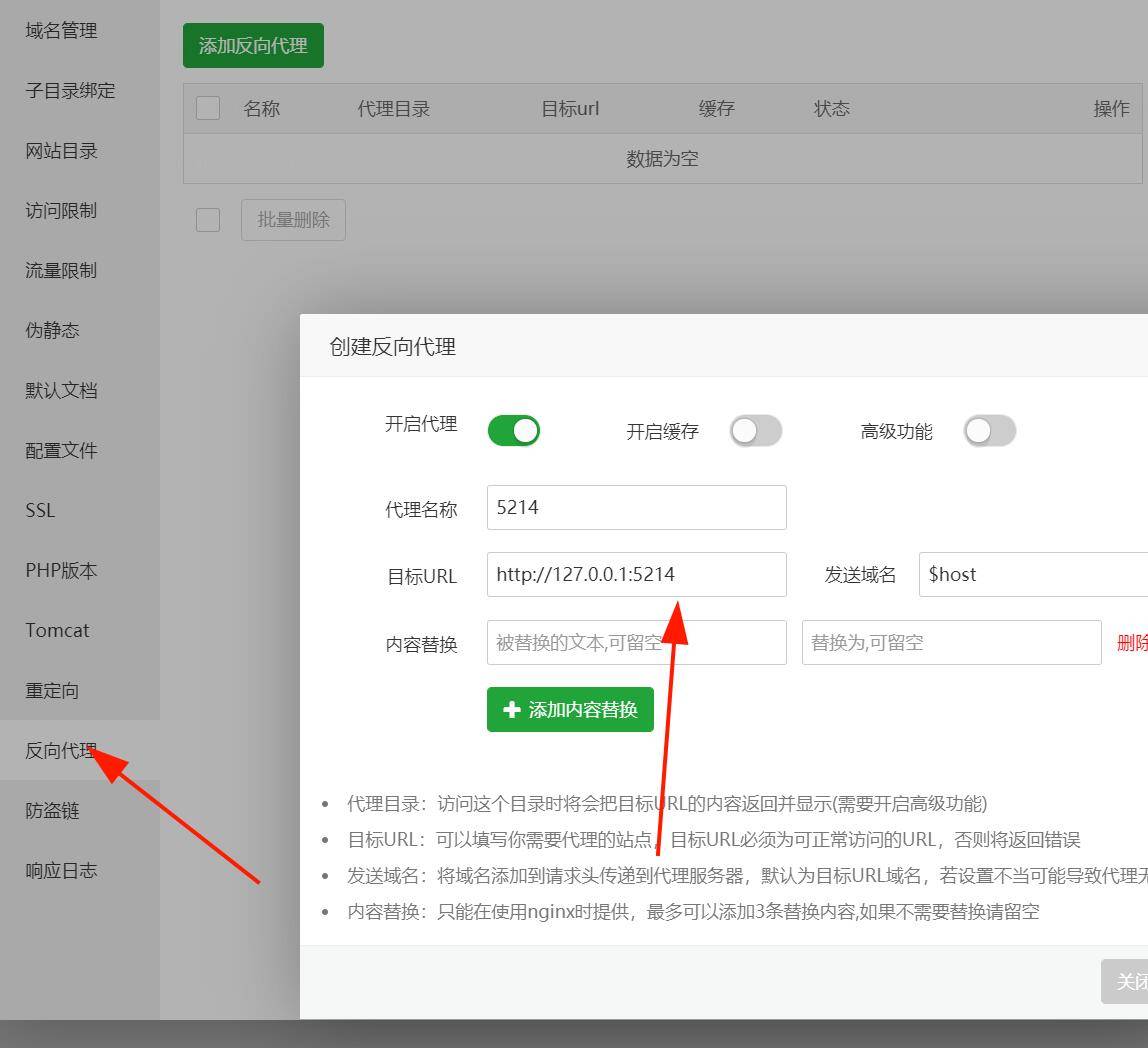The image size is (1148, 1048).
Task: Click the 批量删除 button
Action: point(292,219)
